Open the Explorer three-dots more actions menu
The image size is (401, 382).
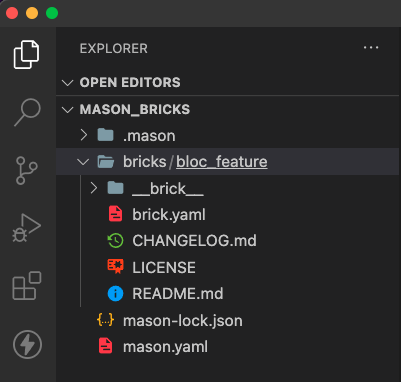[371, 48]
